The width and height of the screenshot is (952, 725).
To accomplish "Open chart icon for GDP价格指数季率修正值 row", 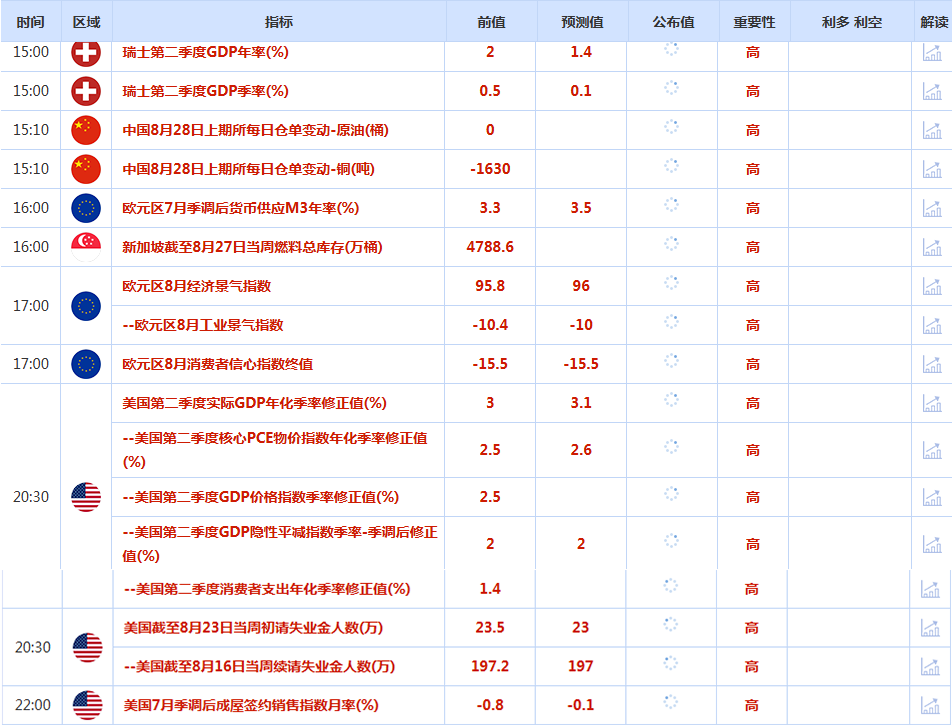I will click(x=932, y=497).
